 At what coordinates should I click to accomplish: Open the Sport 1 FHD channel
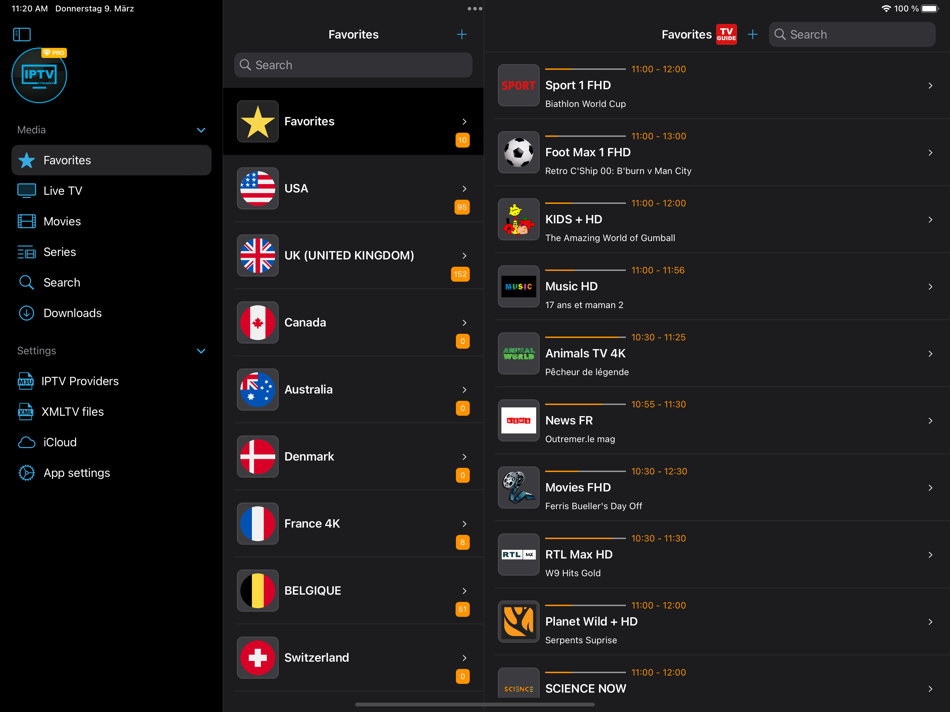coord(717,85)
